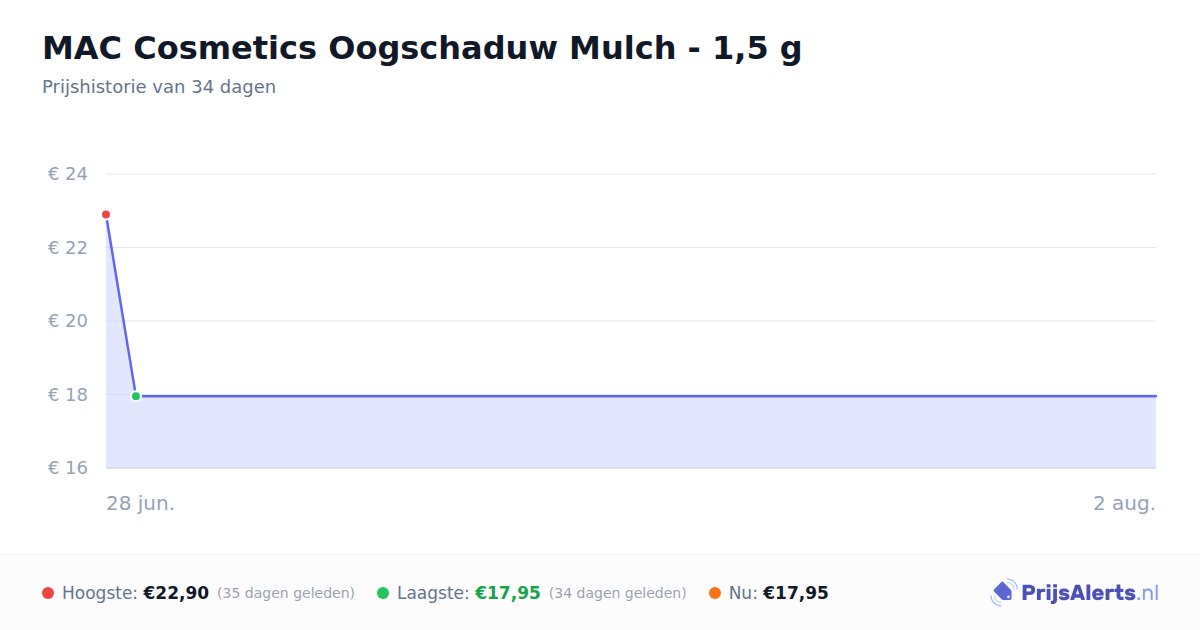This screenshot has height=630, width=1200.
Task: Click the € 16 axis label
Action: point(68,468)
